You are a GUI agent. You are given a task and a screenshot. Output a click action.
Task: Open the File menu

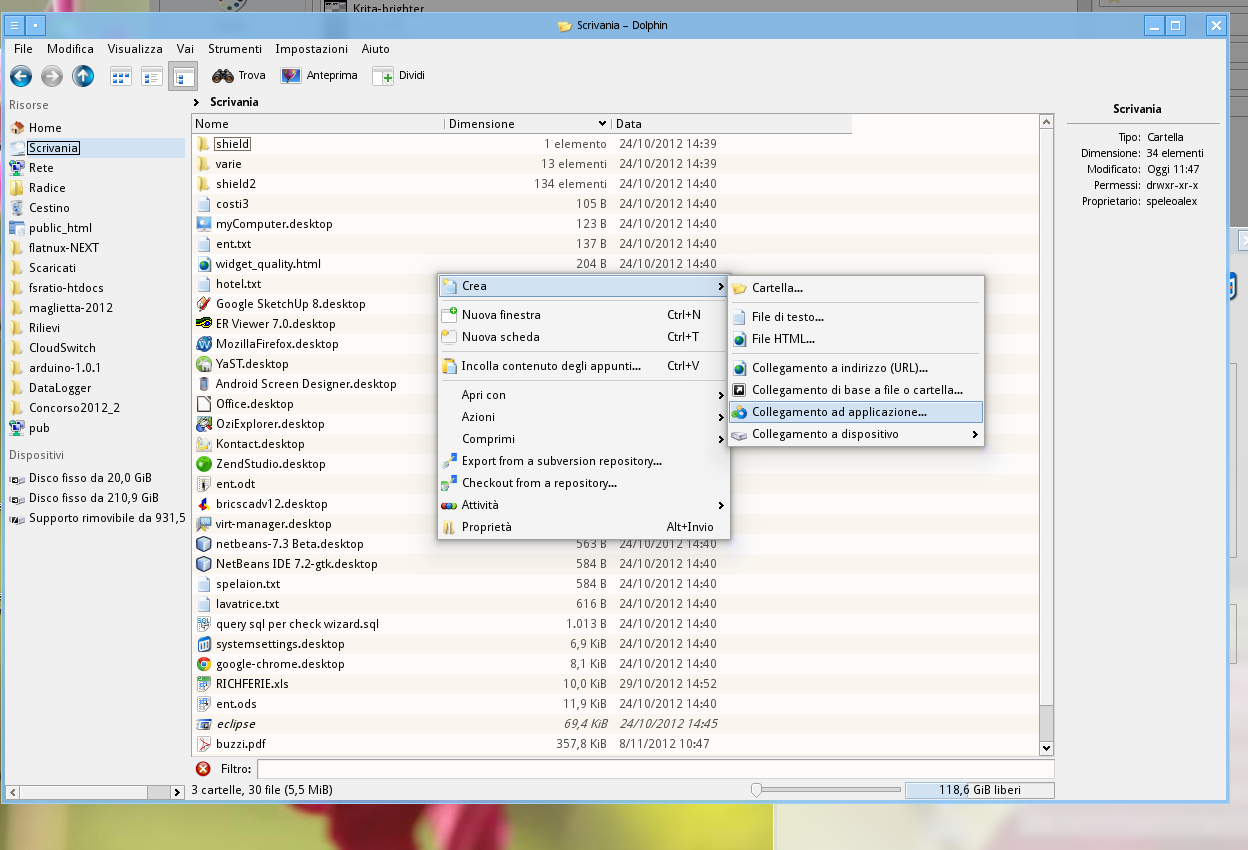pyautogui.click(x=23, y=49)
